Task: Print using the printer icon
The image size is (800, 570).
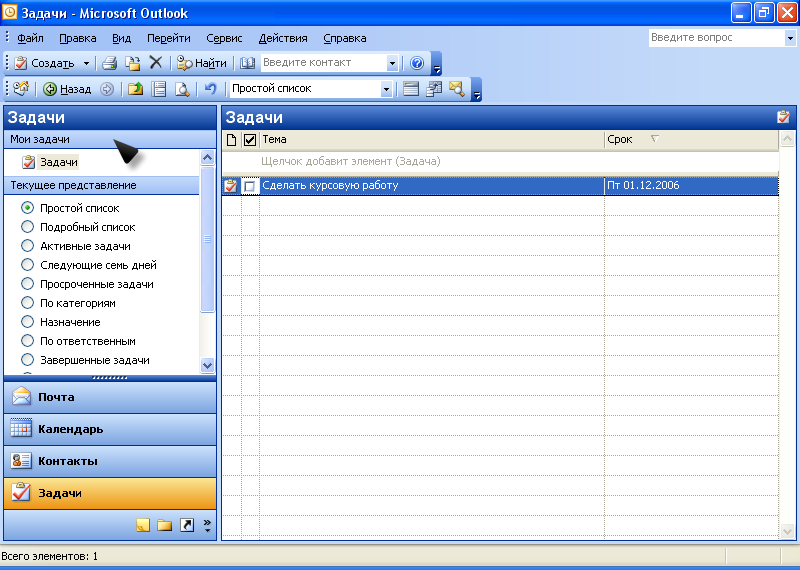Action: [110, 63]
